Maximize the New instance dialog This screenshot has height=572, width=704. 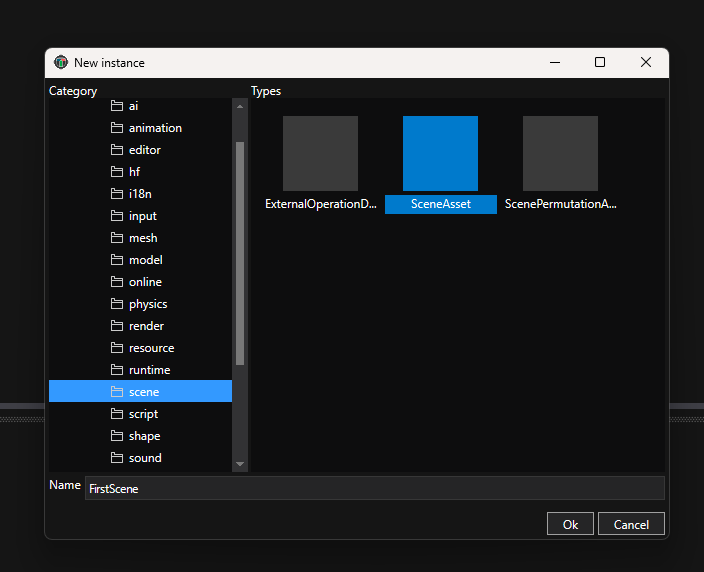pyautogui.click(x=600, y=62)
